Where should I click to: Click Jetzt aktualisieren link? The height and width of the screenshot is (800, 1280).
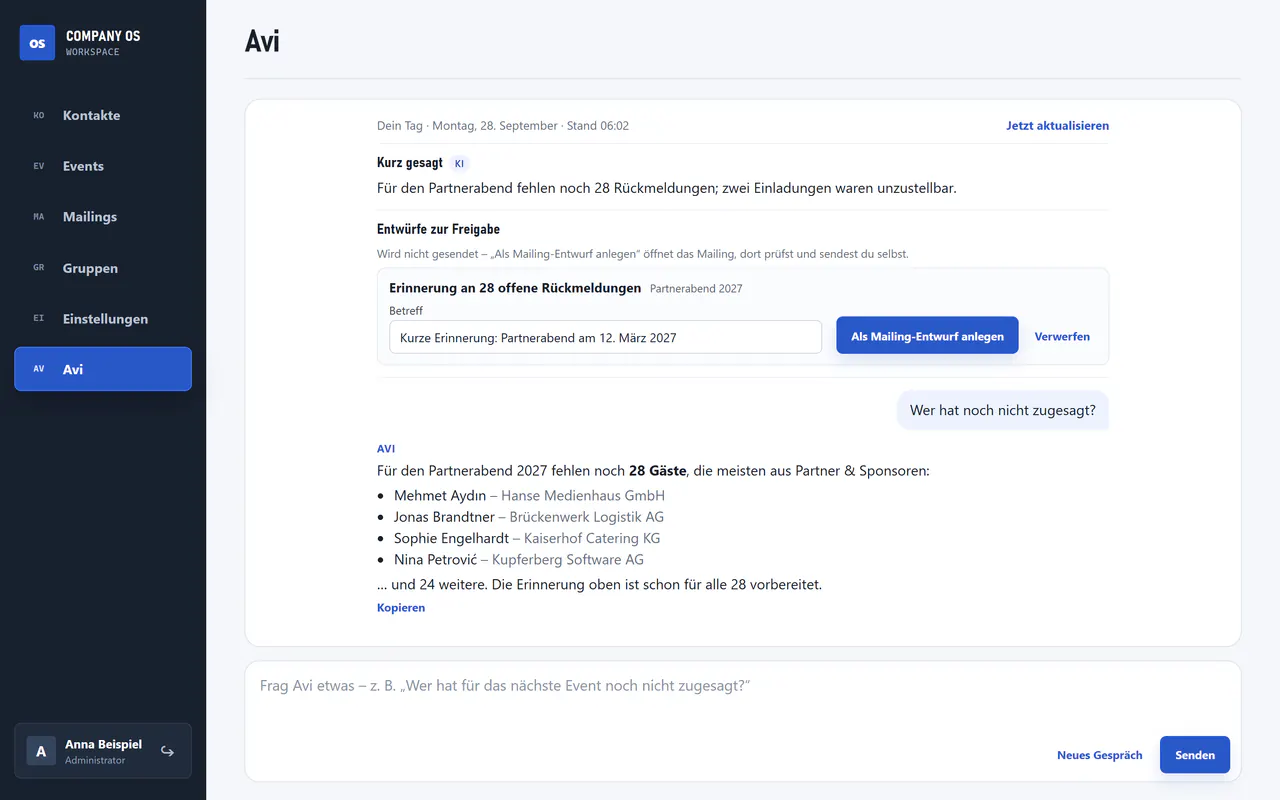[1057, 126]
